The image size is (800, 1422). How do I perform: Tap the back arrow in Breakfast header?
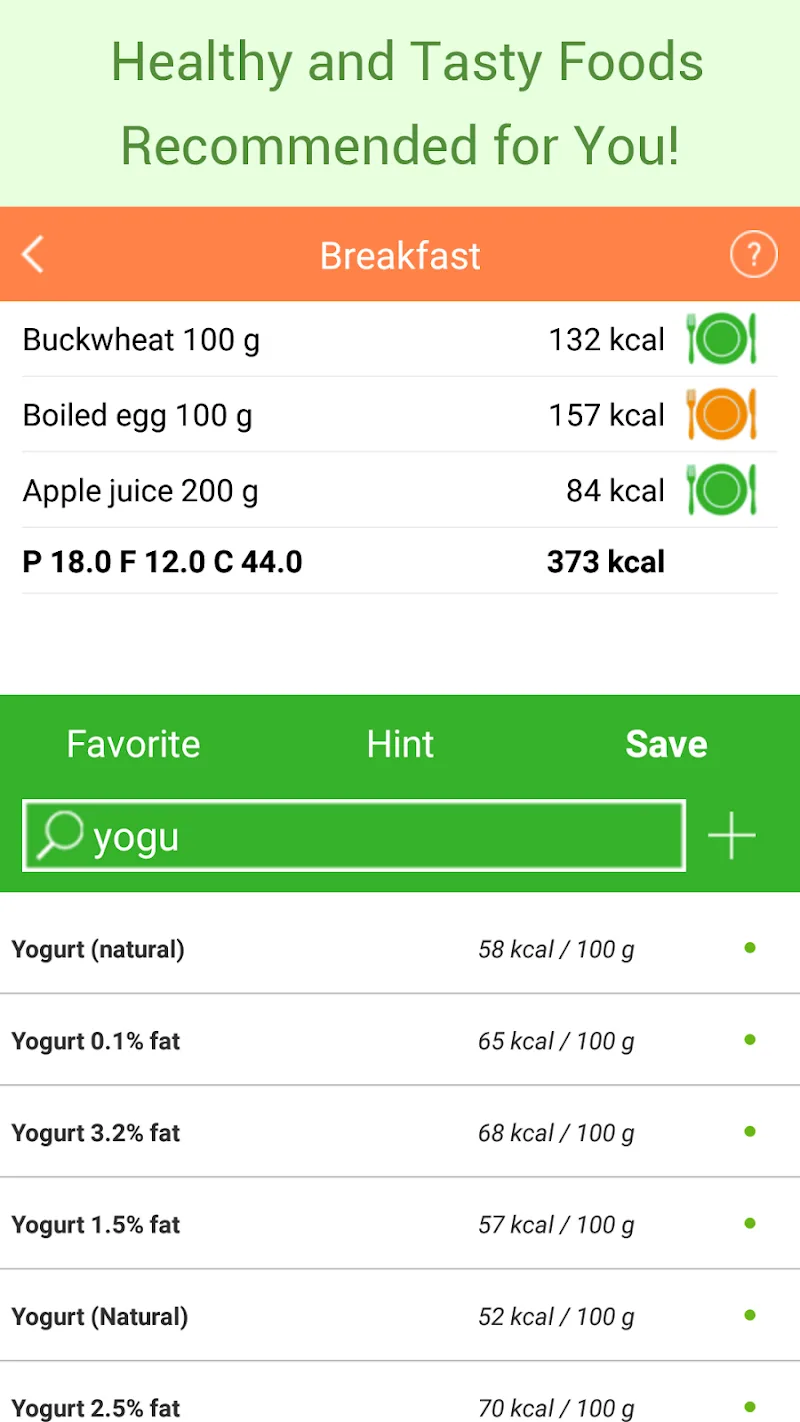pyautogui.click(x=33, y=255)
